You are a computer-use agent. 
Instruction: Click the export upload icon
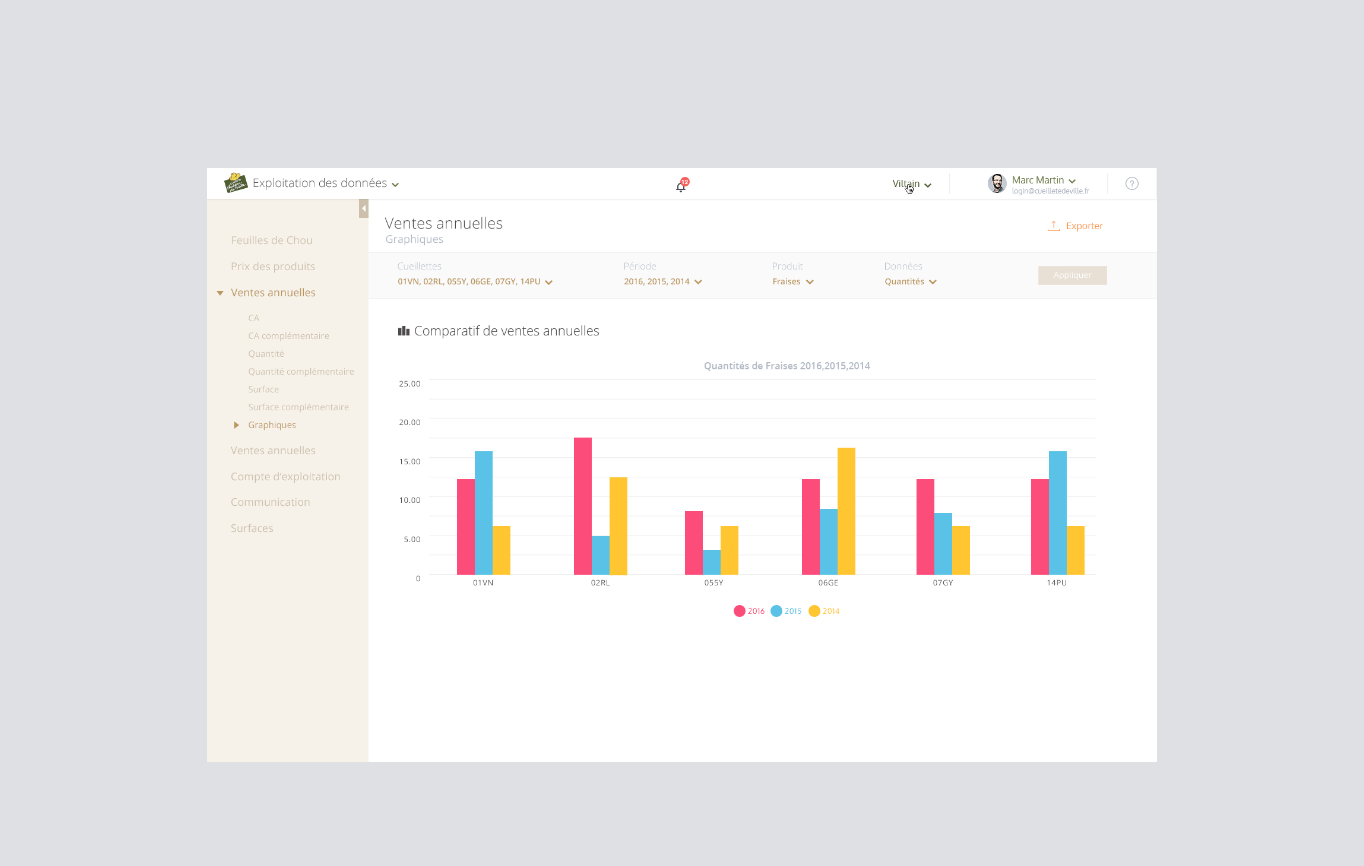pyautogui.click(x=1054, y=226)
